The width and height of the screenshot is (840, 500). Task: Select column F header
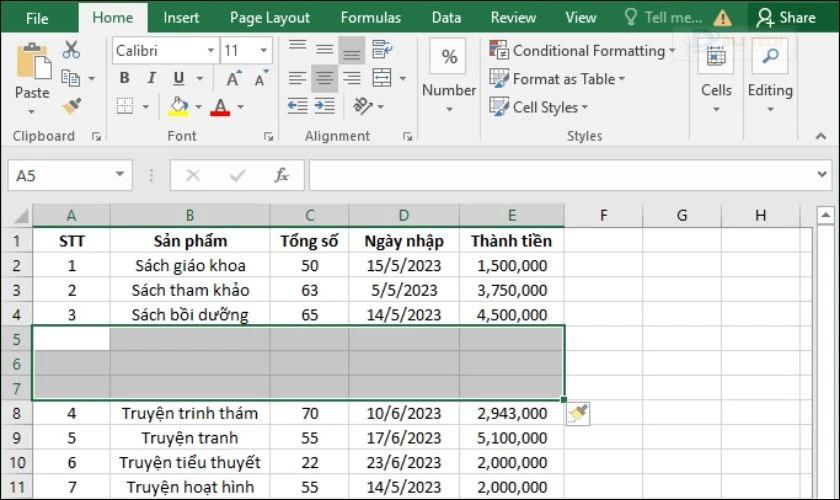click(x=603, y=215)
